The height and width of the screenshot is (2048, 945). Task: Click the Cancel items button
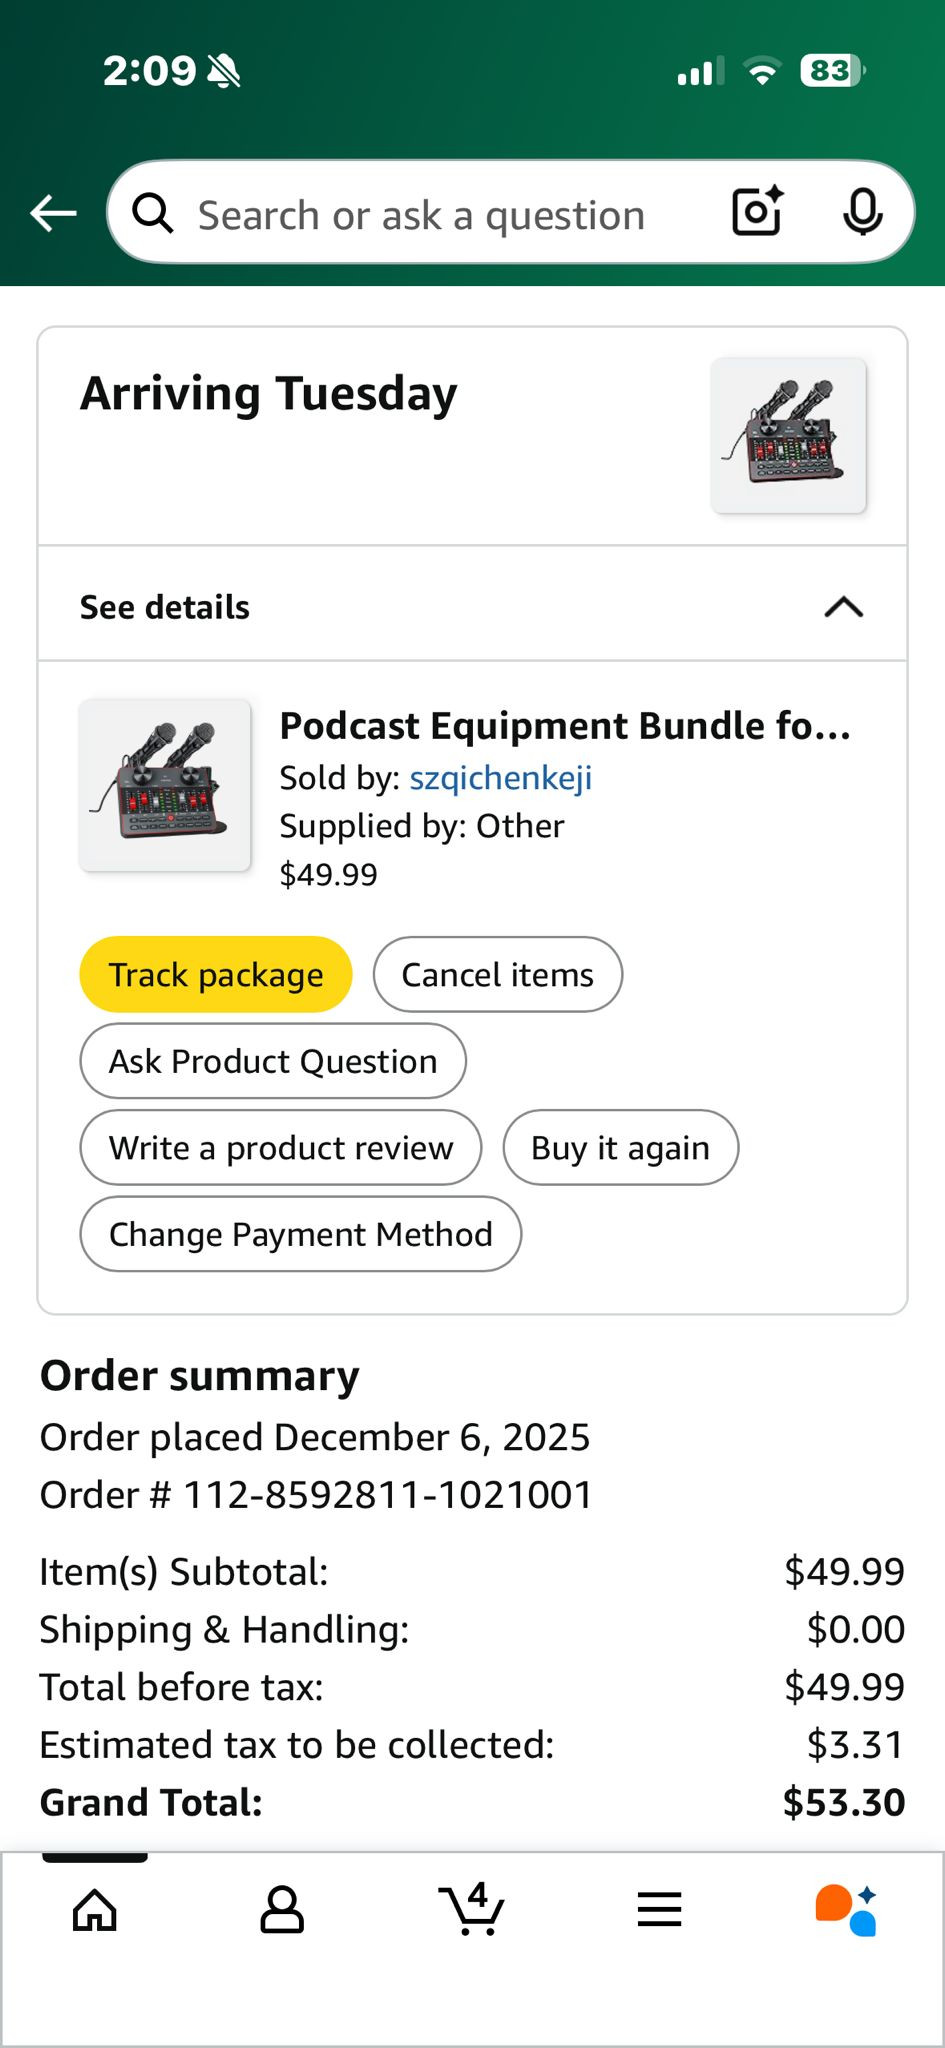point(497,974)
